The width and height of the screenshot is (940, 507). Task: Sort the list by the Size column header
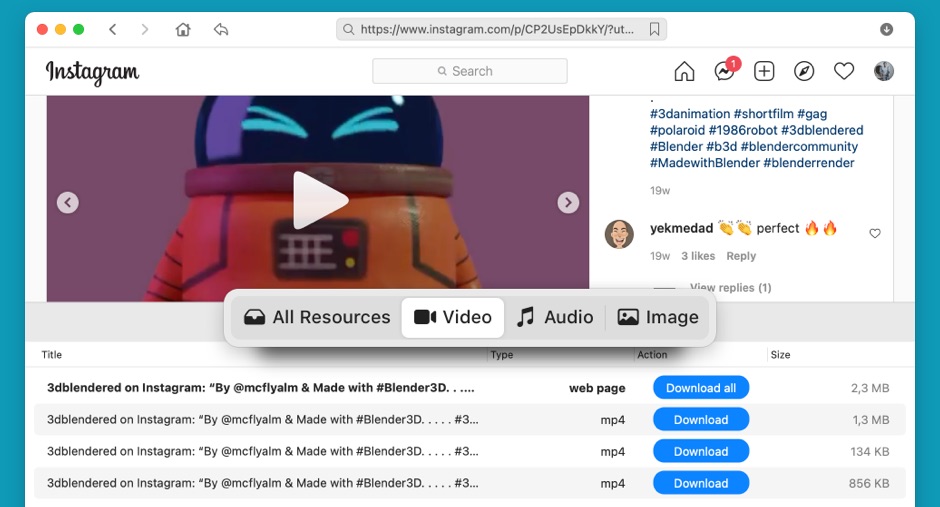coord(780,355)
